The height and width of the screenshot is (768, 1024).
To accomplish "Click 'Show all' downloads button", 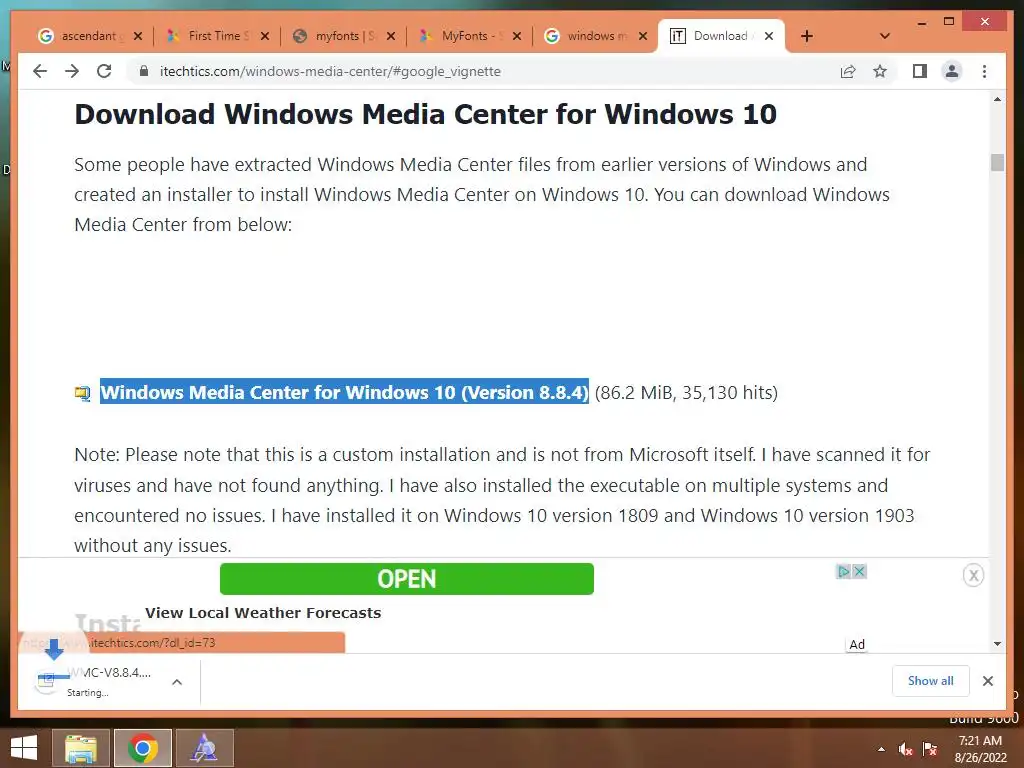I will pyautogui.click(x=931, y=680).
